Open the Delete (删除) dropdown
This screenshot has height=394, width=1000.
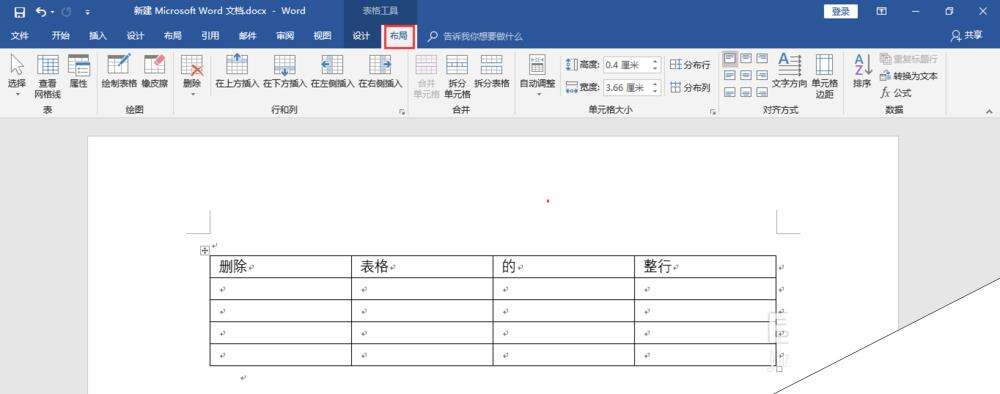pyautogui.click(x=192, y=75)
